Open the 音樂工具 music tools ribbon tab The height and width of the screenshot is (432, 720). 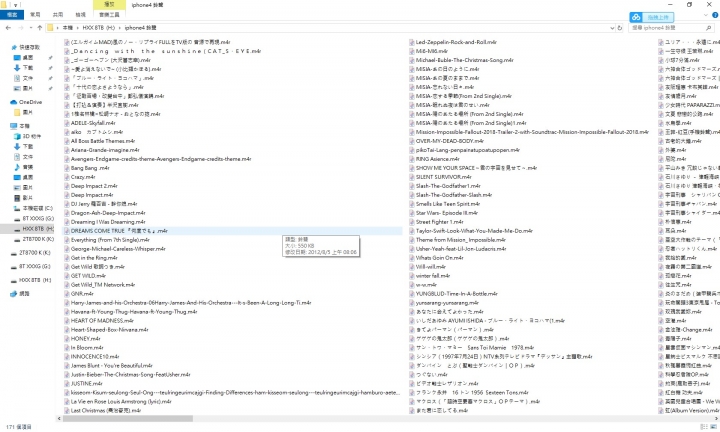[109, 15]
